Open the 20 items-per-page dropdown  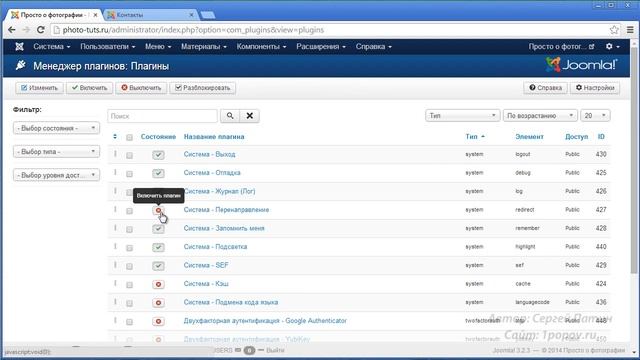tap(595, 116)
